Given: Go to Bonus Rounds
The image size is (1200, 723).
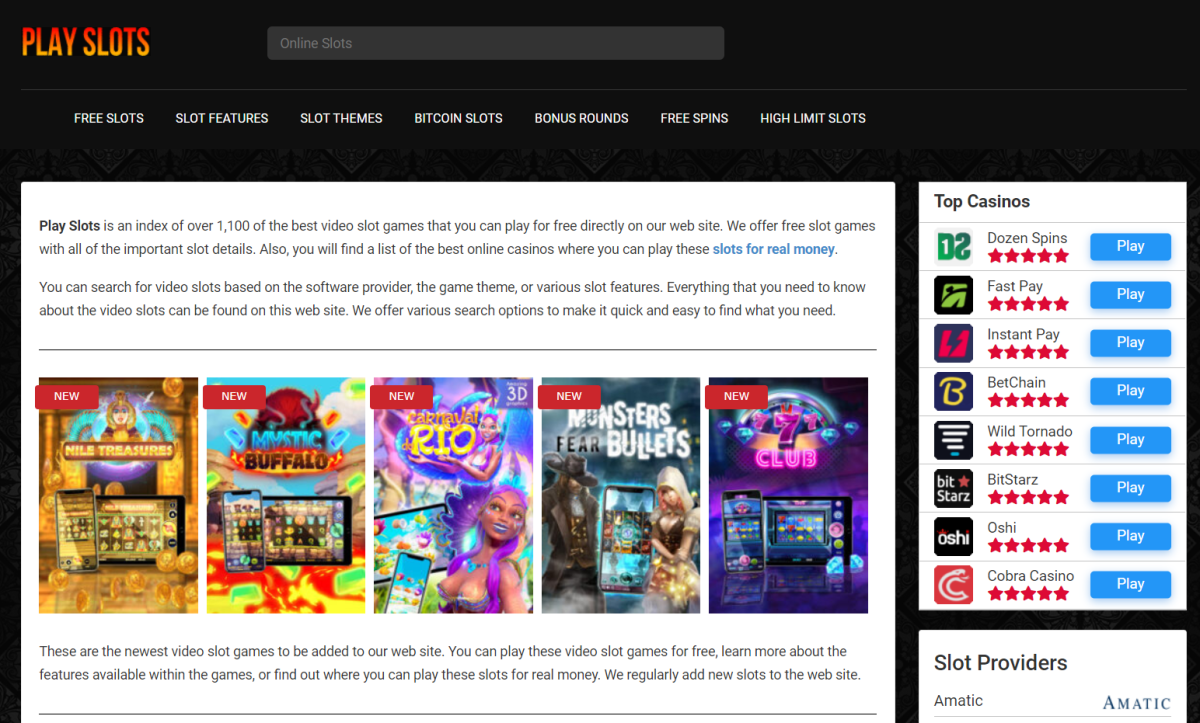Looking at the screenshot, I should pos(581,118).
